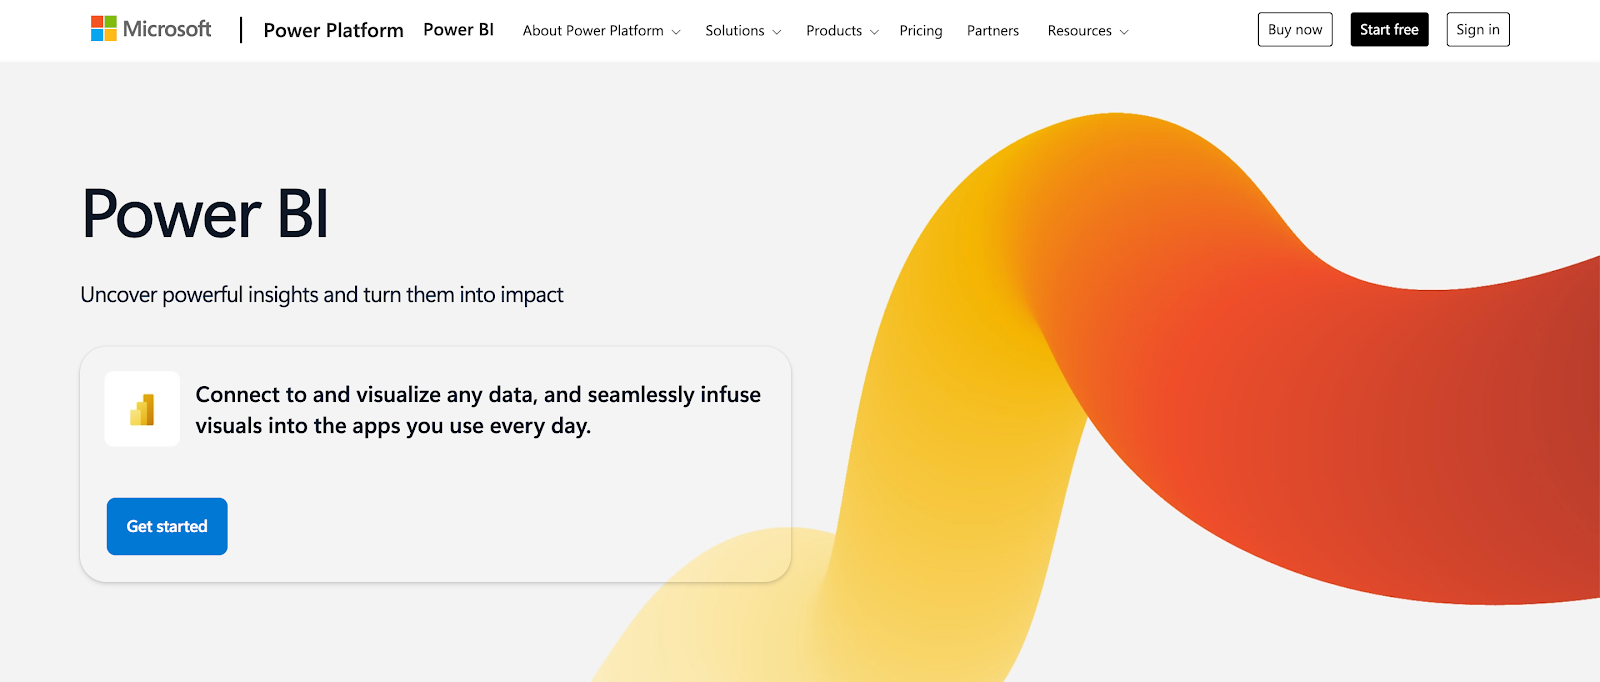Click the Microsoft logo
Screen dimensions: 1600x682
pos(151,29)
